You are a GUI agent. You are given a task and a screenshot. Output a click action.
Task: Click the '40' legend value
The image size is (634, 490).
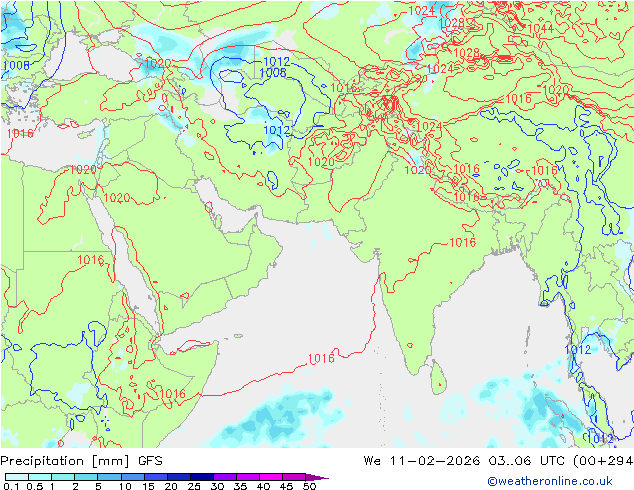[263, 486]
